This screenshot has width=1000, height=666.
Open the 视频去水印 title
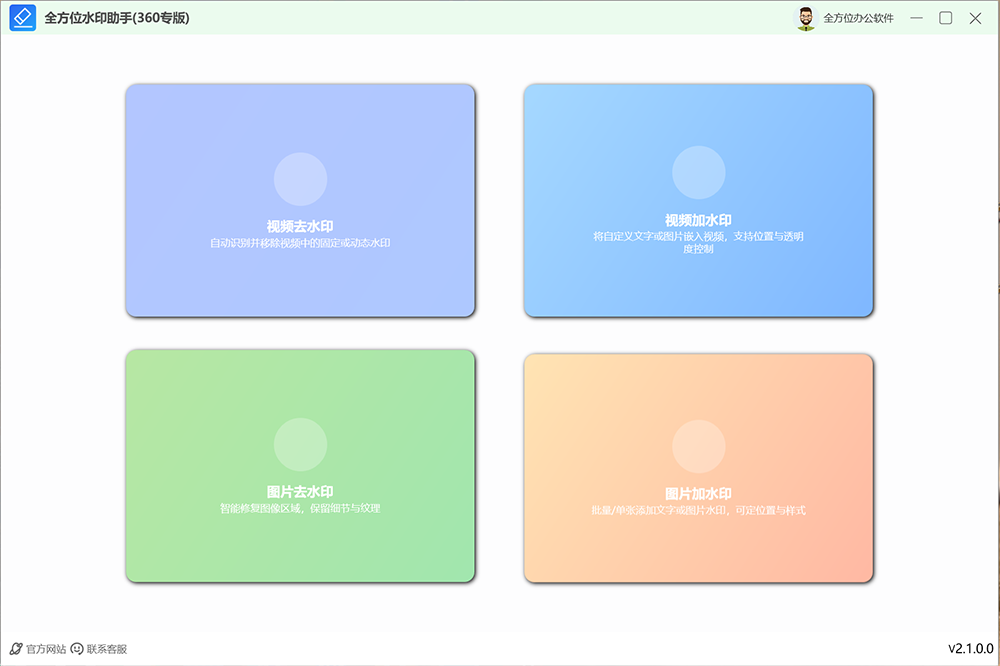pos(300,226)
